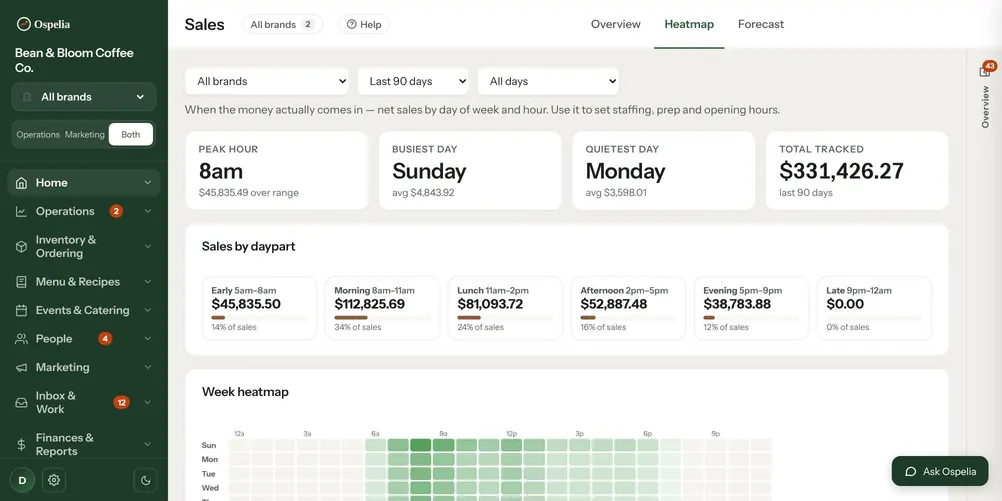Screen dimensions: 1002x501
Task: Switch to the Forecast tab
Action: point(760,24)
